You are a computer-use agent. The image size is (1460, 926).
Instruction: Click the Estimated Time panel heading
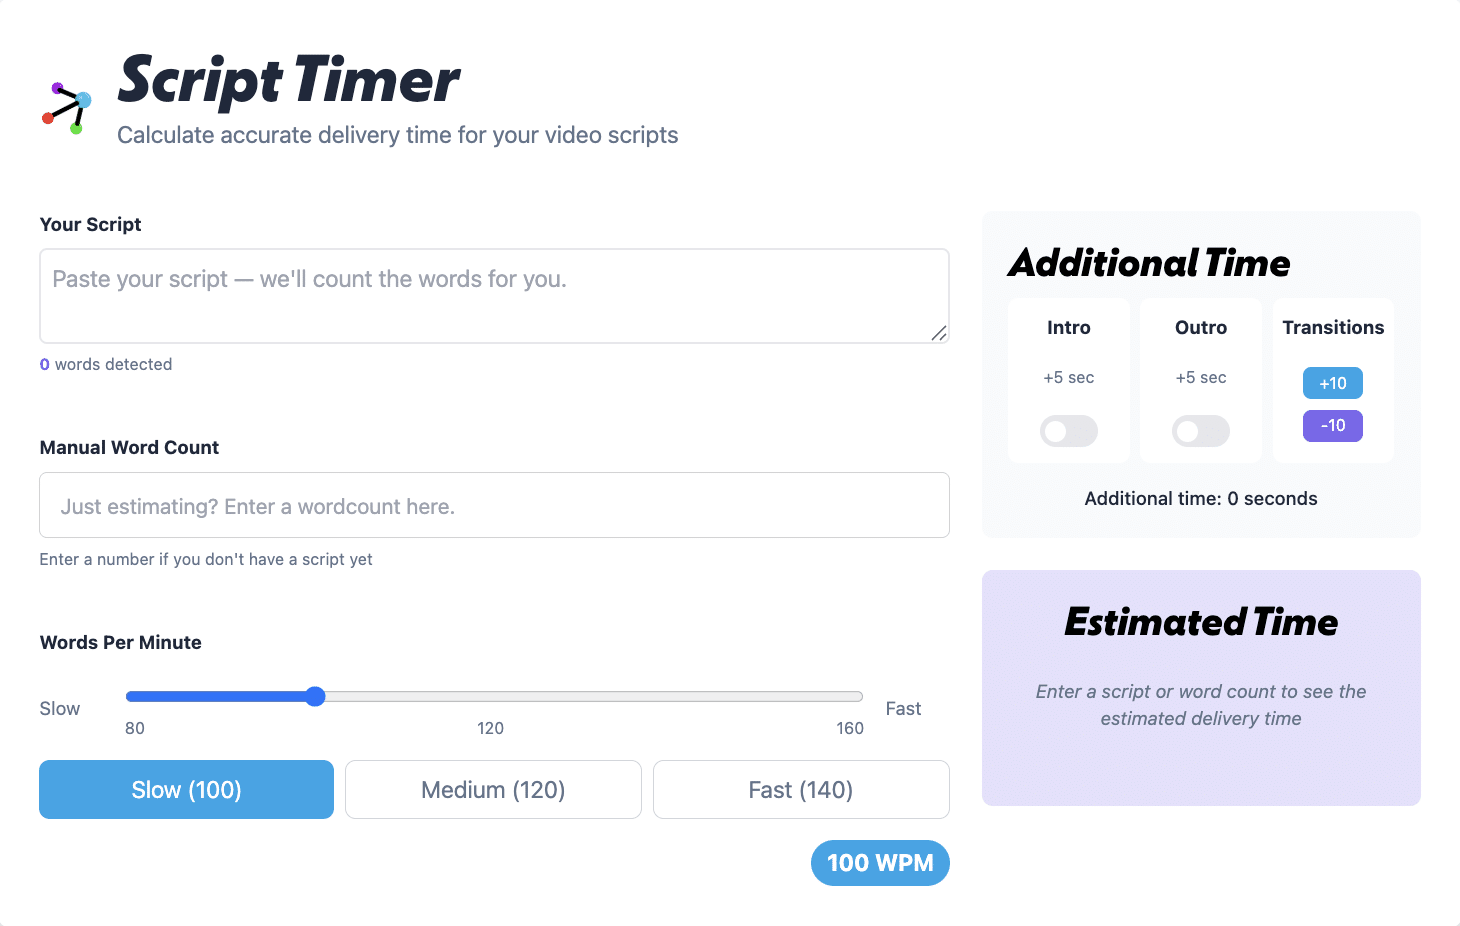(1200, 622)
